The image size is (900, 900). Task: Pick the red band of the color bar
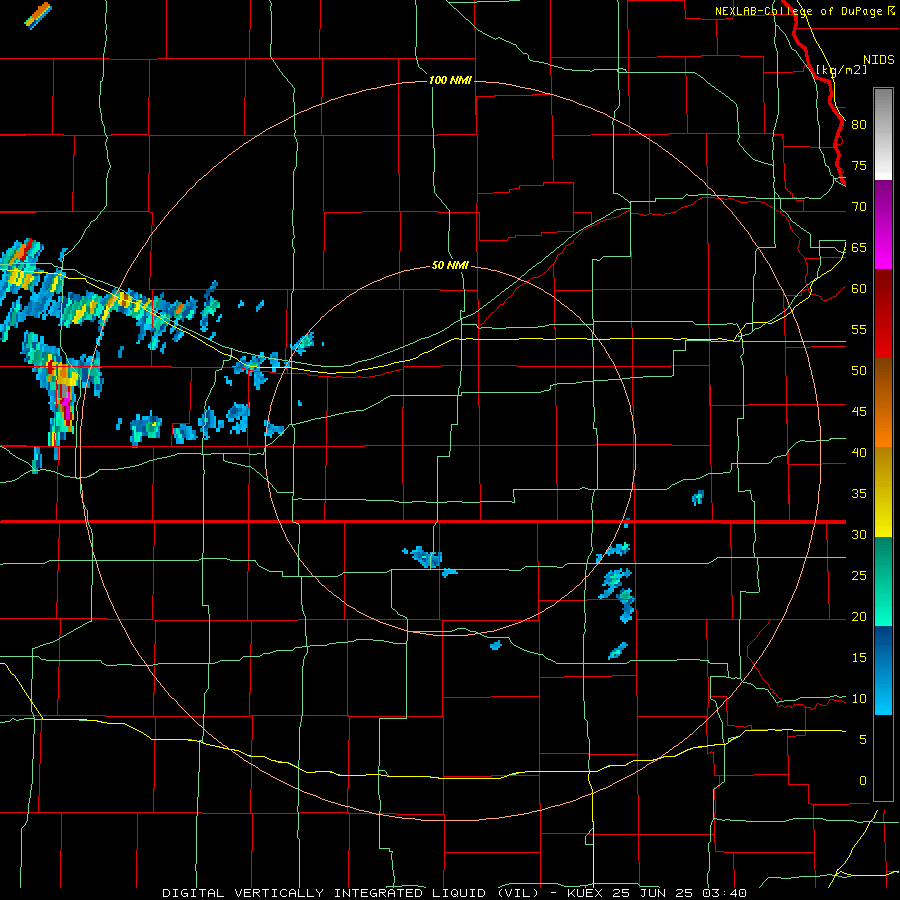point(883,314)
